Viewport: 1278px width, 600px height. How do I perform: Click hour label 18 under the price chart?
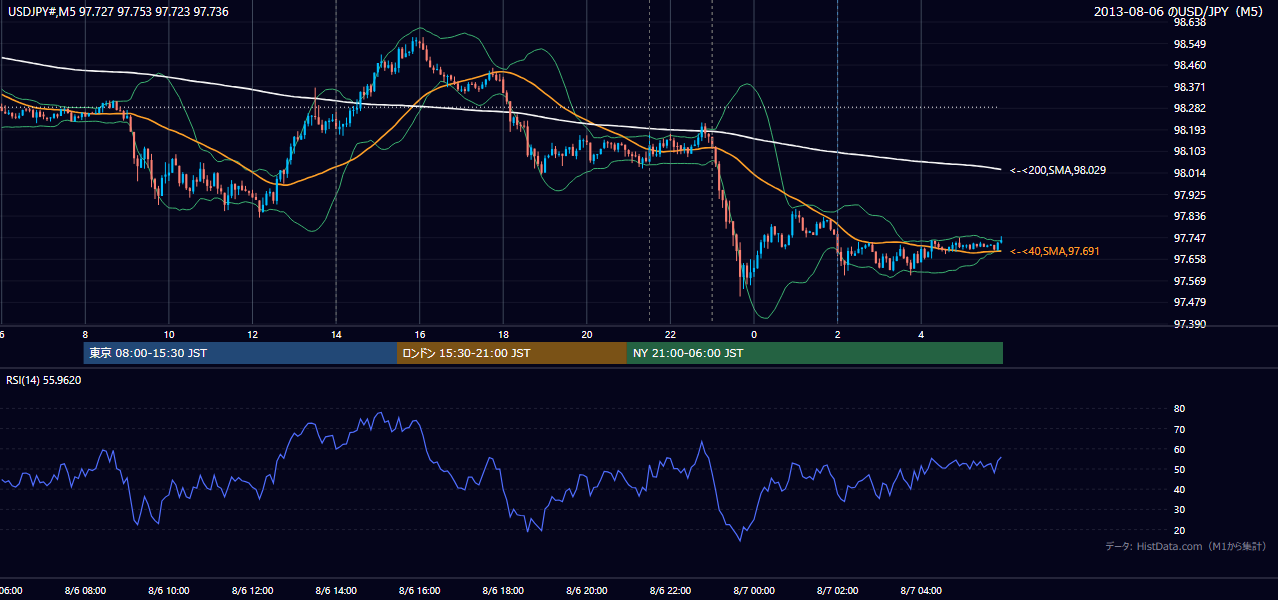503,334
